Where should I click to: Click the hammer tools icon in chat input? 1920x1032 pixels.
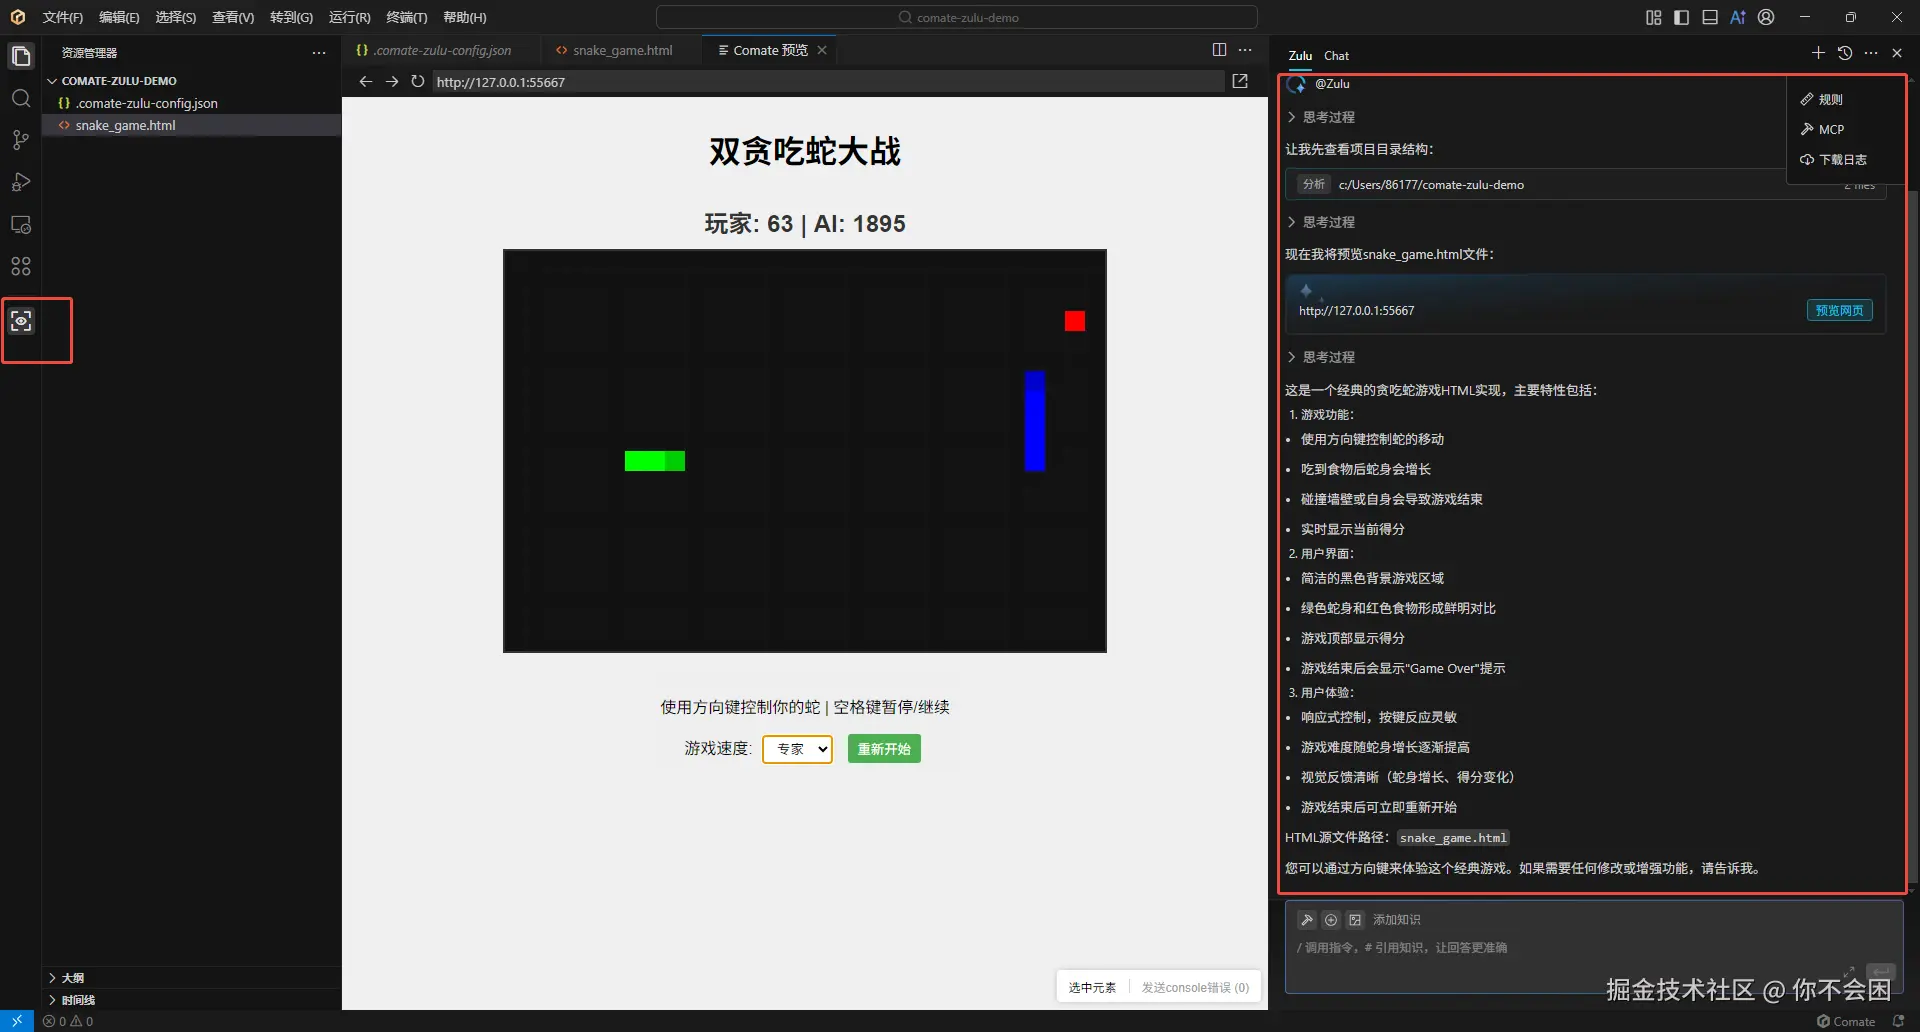tap(1307, 919)
